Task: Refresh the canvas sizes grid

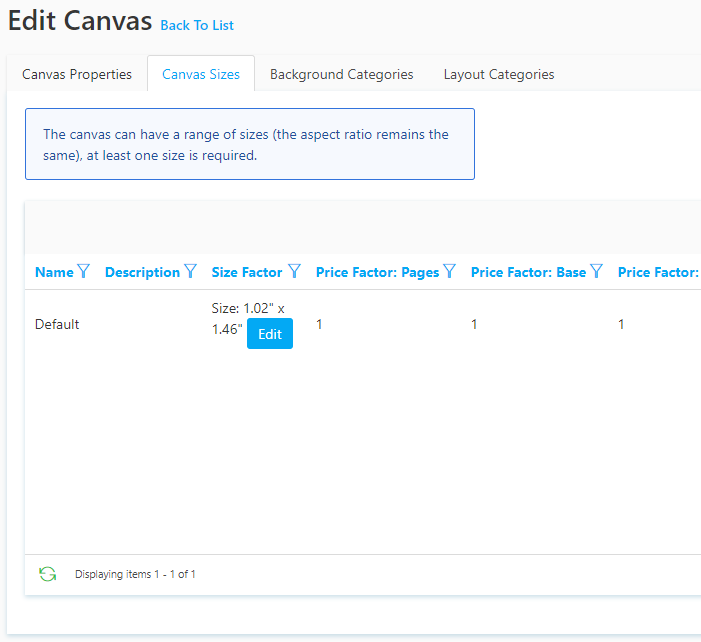Action: pyautogui.click(x=47, y=574)
